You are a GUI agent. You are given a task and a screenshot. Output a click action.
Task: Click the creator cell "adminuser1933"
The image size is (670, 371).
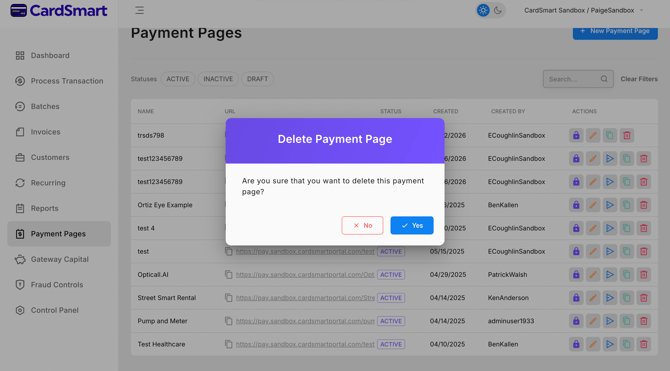click(511, 321)
